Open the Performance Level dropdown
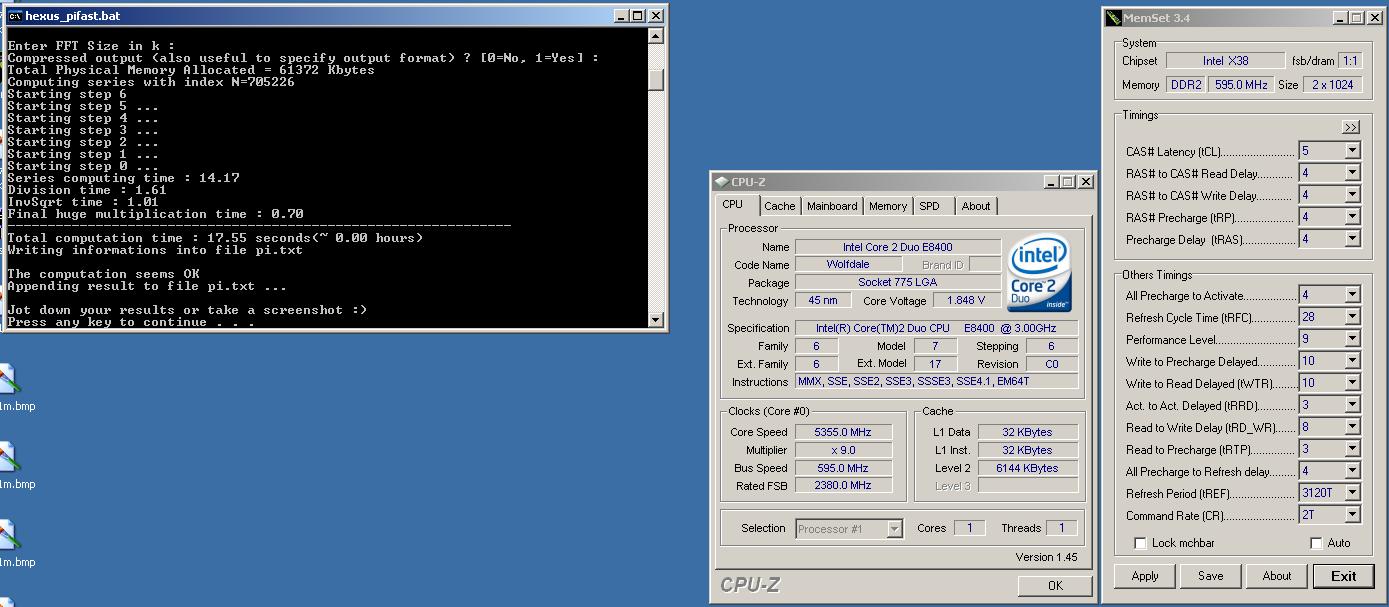Screen dimensions: 1389x607 (1352, 339)
